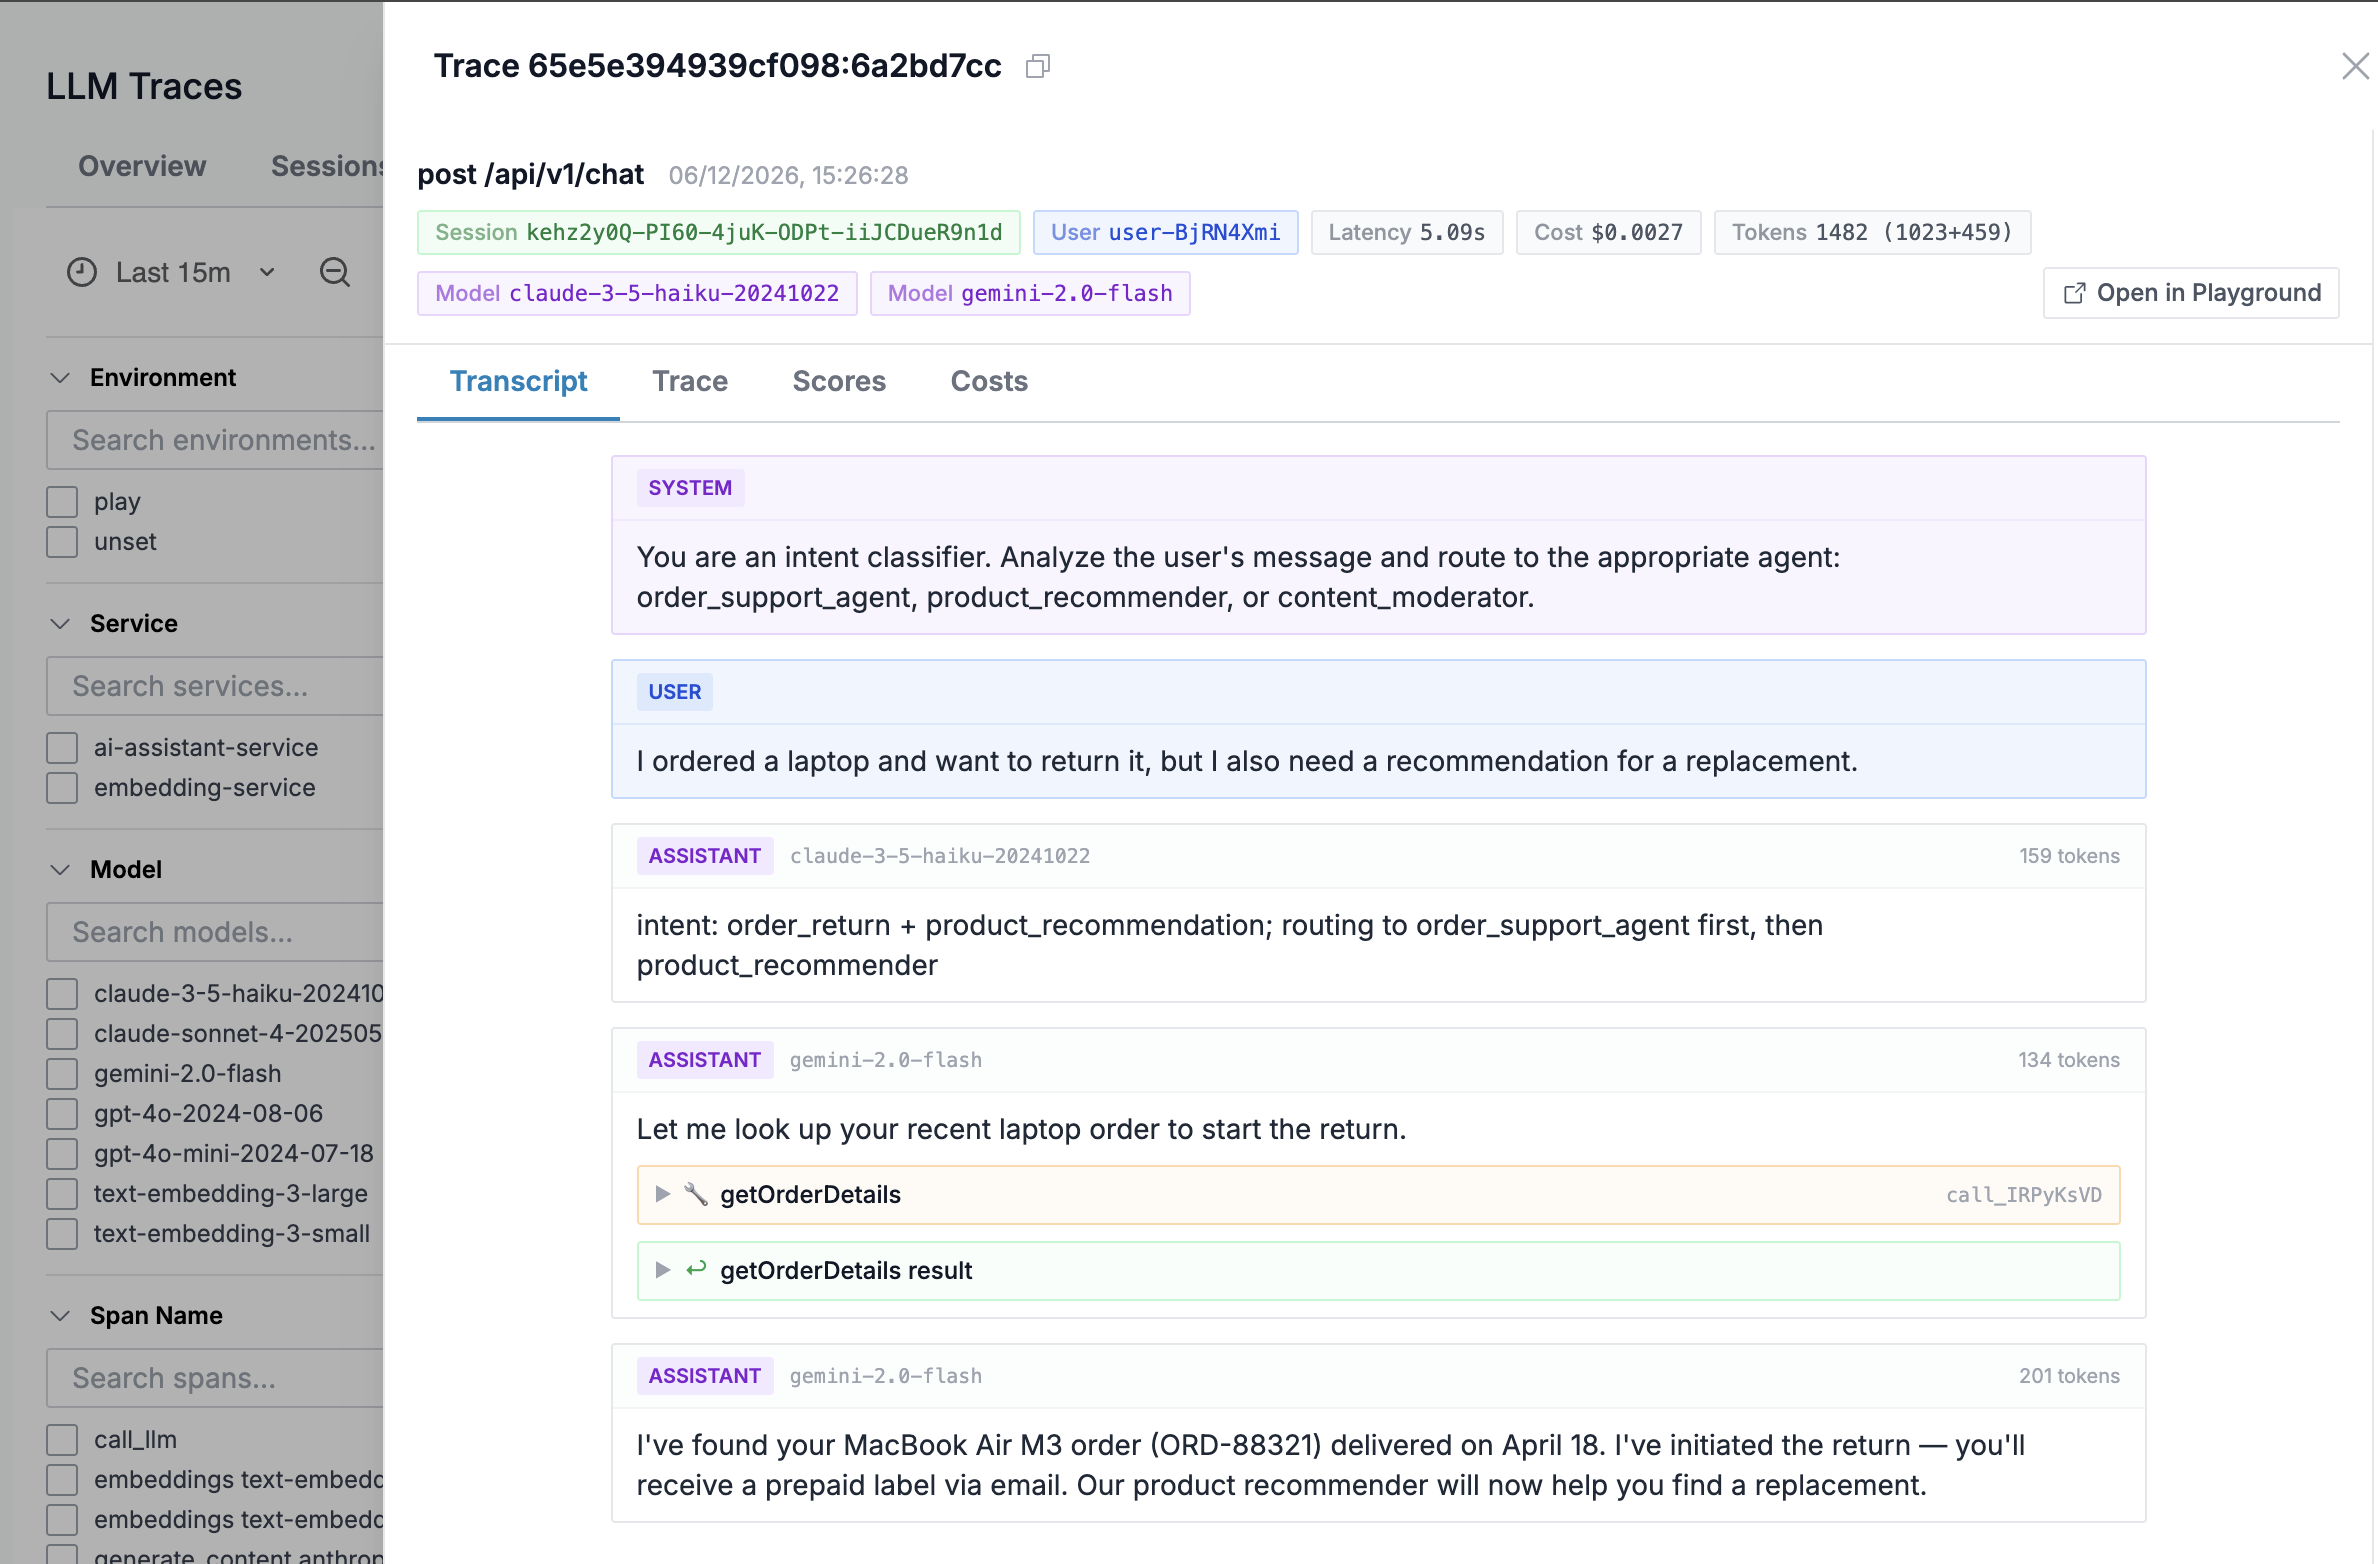The width and height of the screenshot is (2378, 1564).
Task: Copy the trace ID icon
Action: [x=1038, y=67]
